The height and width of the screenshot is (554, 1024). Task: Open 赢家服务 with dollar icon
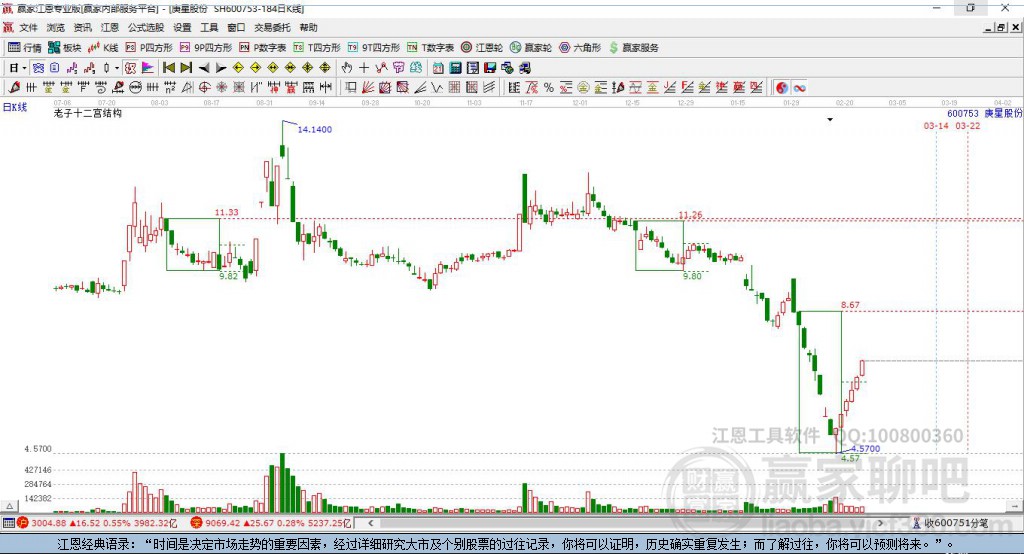[633, 48]
